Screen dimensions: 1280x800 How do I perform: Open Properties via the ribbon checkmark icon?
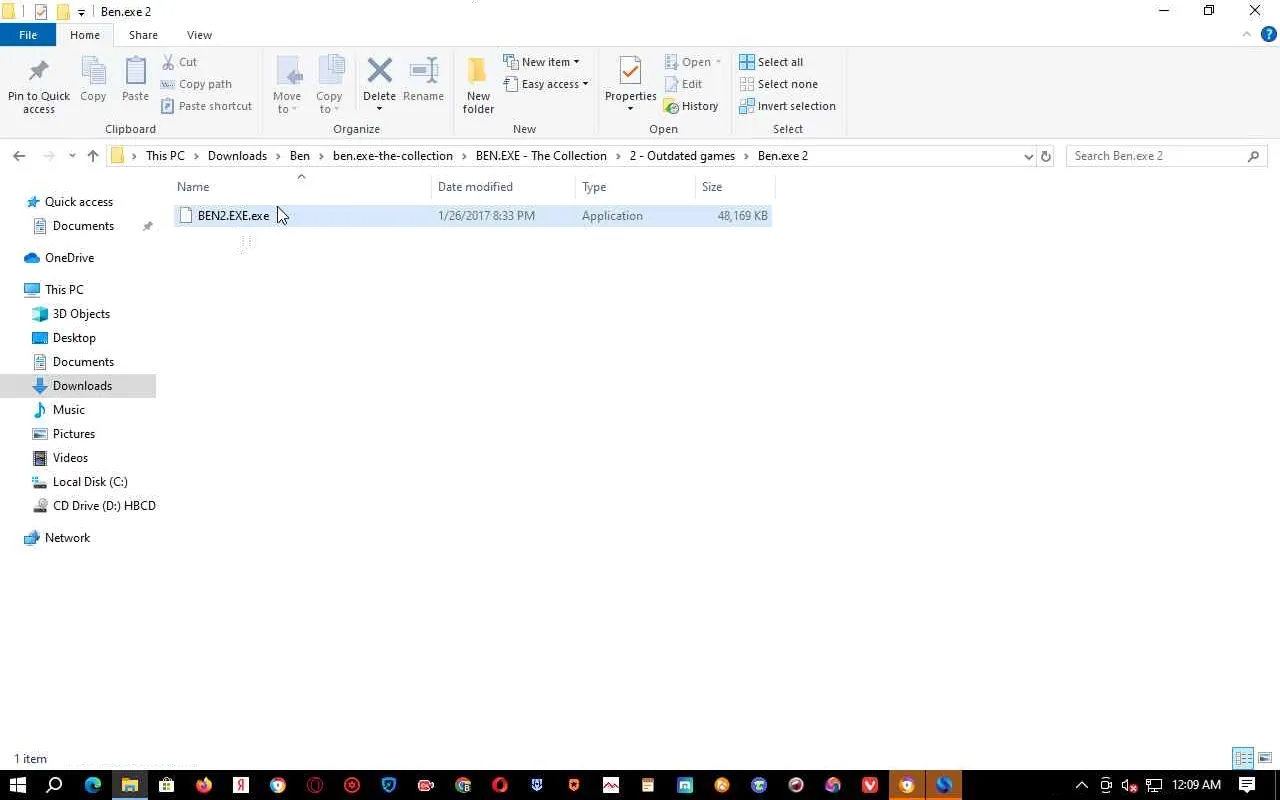tap(630, 72)
